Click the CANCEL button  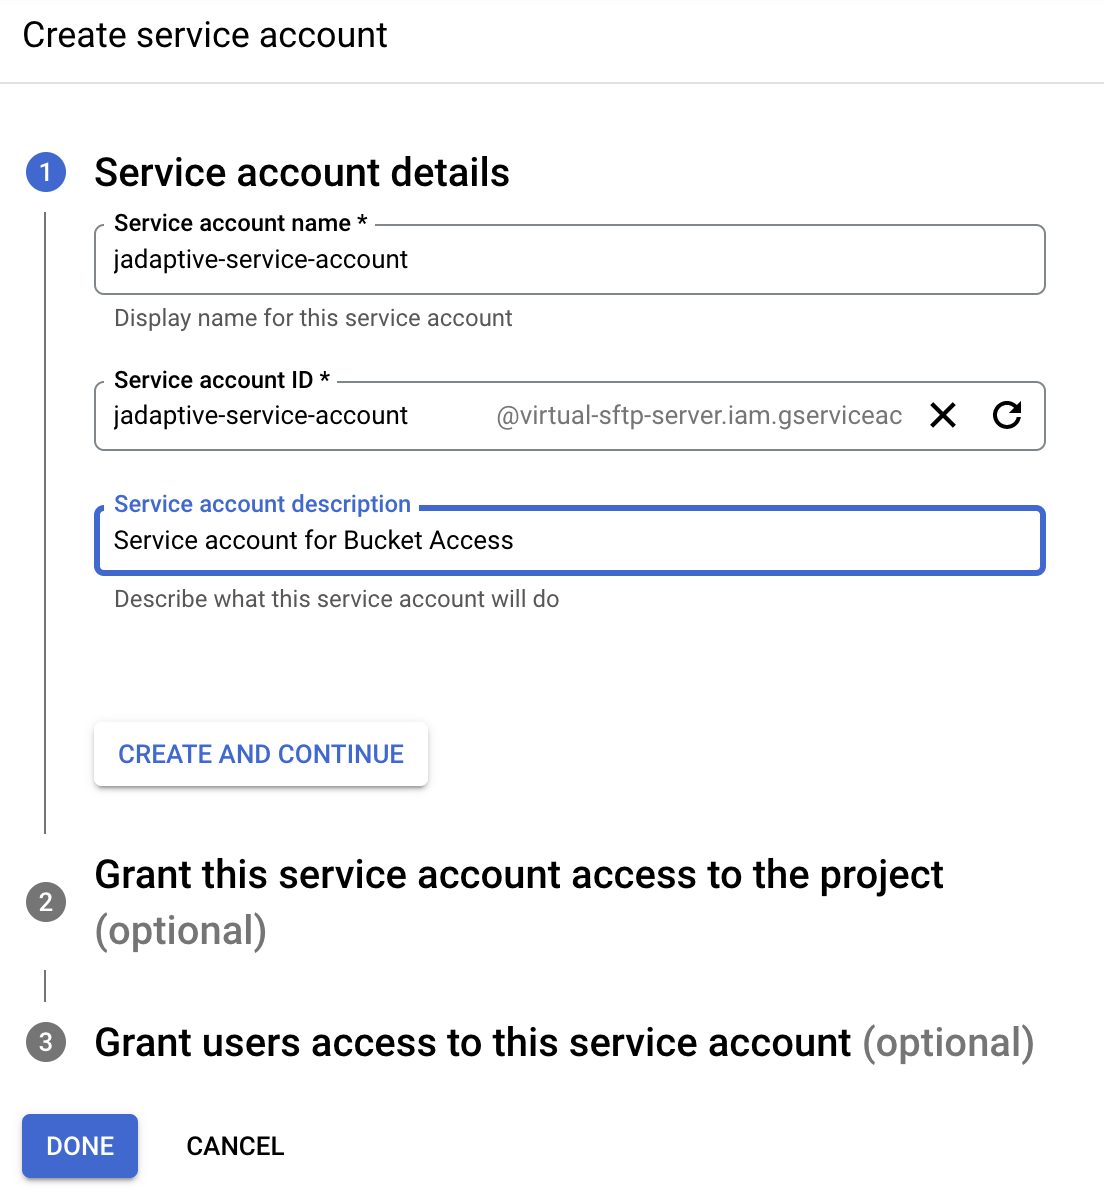235,1146
